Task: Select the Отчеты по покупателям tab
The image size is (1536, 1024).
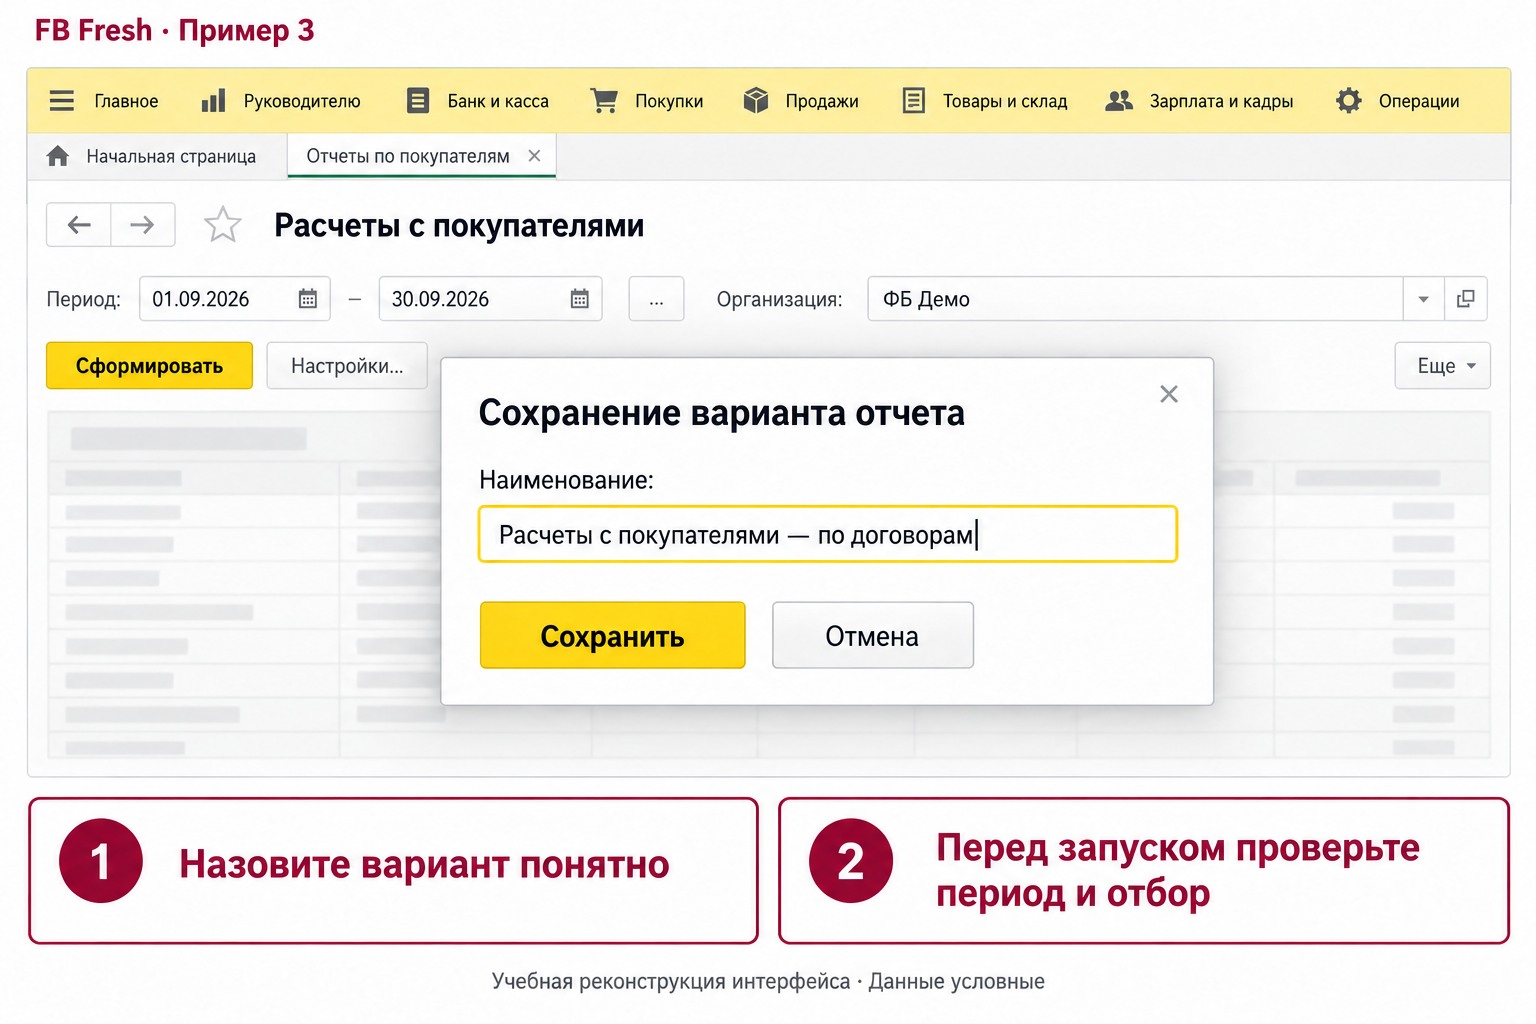Action: (408, 156)
